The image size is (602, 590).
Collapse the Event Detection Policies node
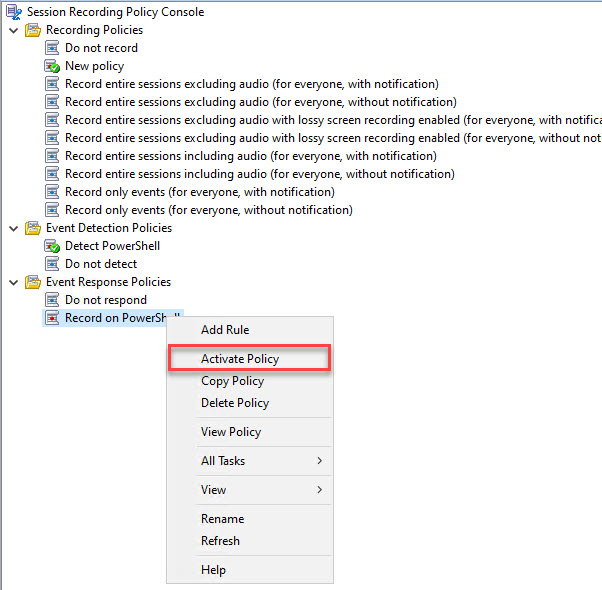tap(14, 229)
